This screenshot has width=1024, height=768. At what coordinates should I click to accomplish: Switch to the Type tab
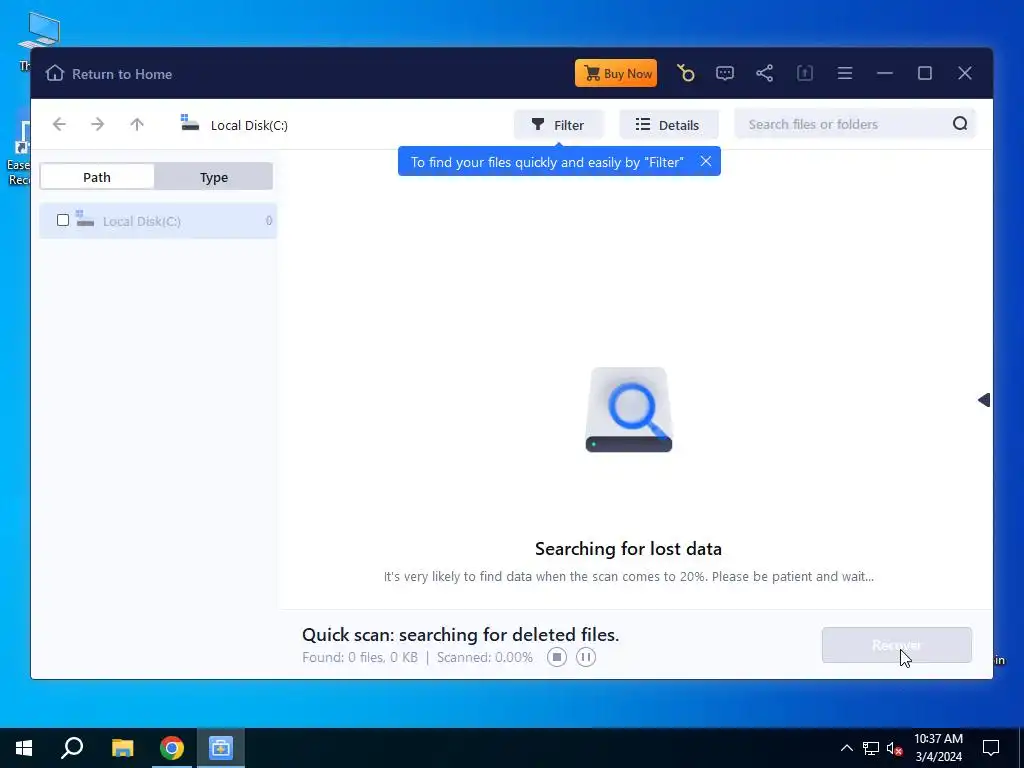(x=214, y=177)
